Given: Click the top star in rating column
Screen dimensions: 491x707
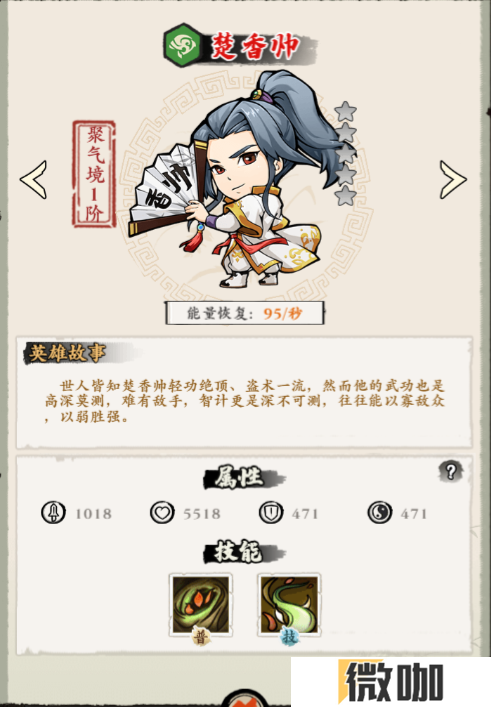Looking at the screenshot, I should 346,111.
